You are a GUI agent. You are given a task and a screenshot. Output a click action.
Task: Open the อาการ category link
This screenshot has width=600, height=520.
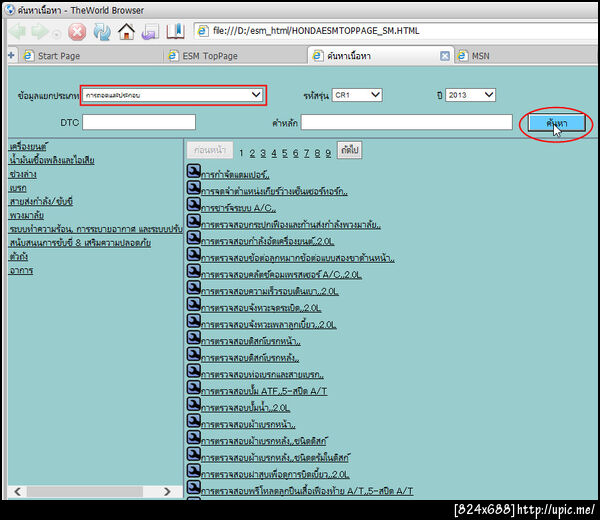point(21,270)
